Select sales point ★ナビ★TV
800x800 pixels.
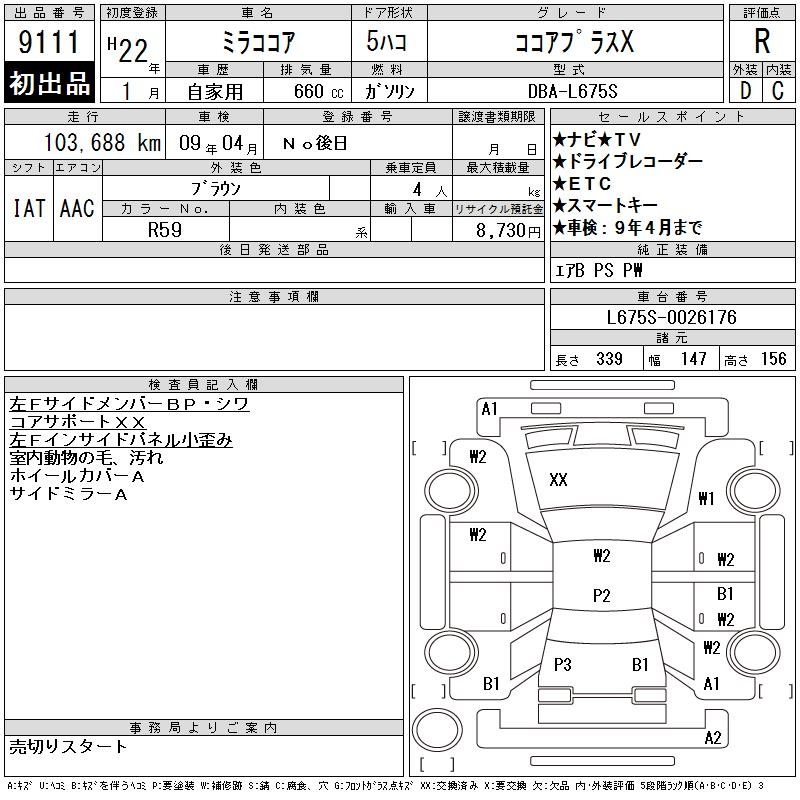(596, 139)
